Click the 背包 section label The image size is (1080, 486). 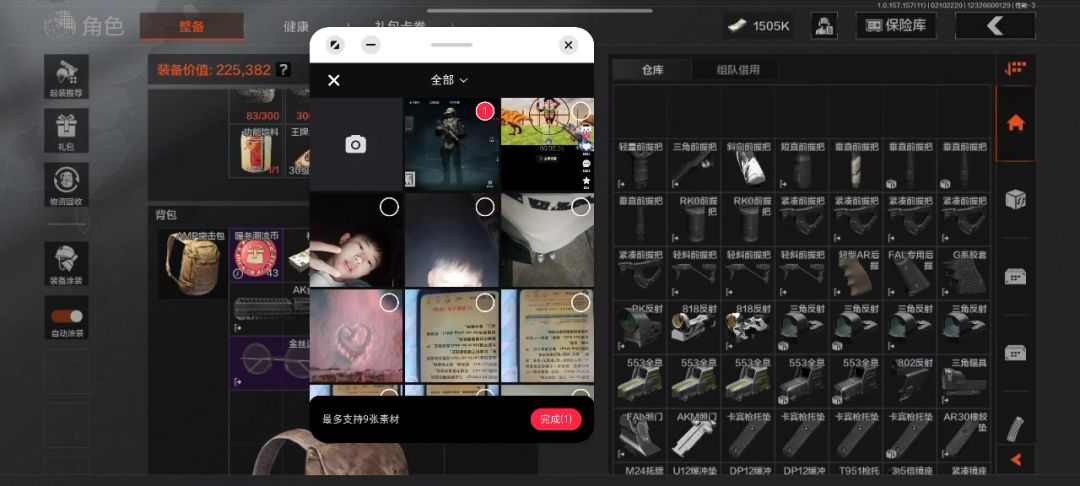click(166, 215)
